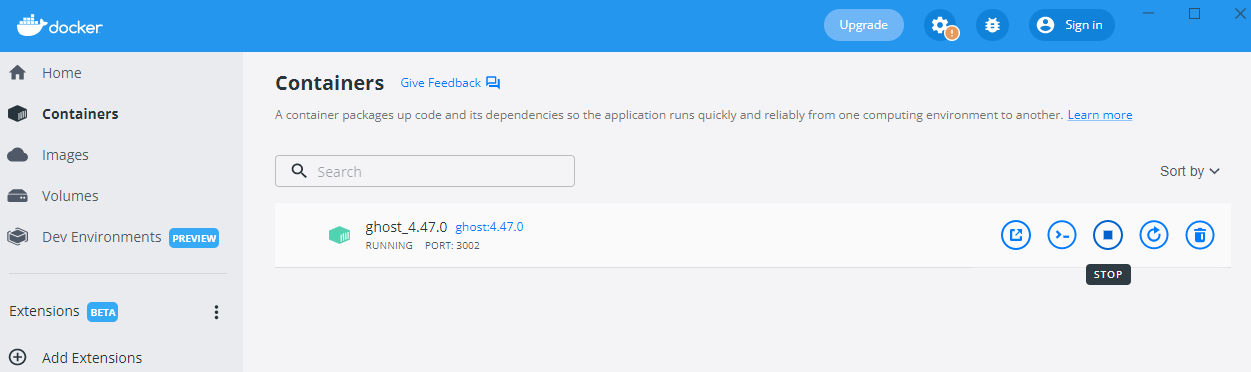
Task: Click the Images cloud sidebar icon
Action: [17, 155]
